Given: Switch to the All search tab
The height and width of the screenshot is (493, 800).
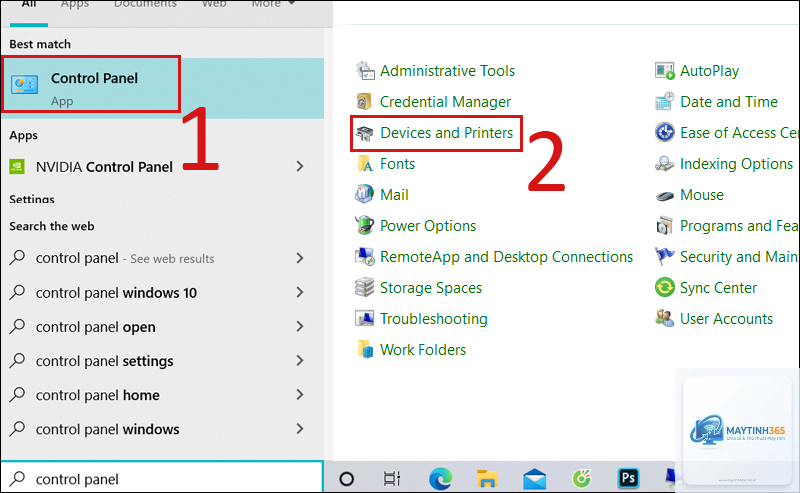Looking at the screenshot, I should point(29,4).
